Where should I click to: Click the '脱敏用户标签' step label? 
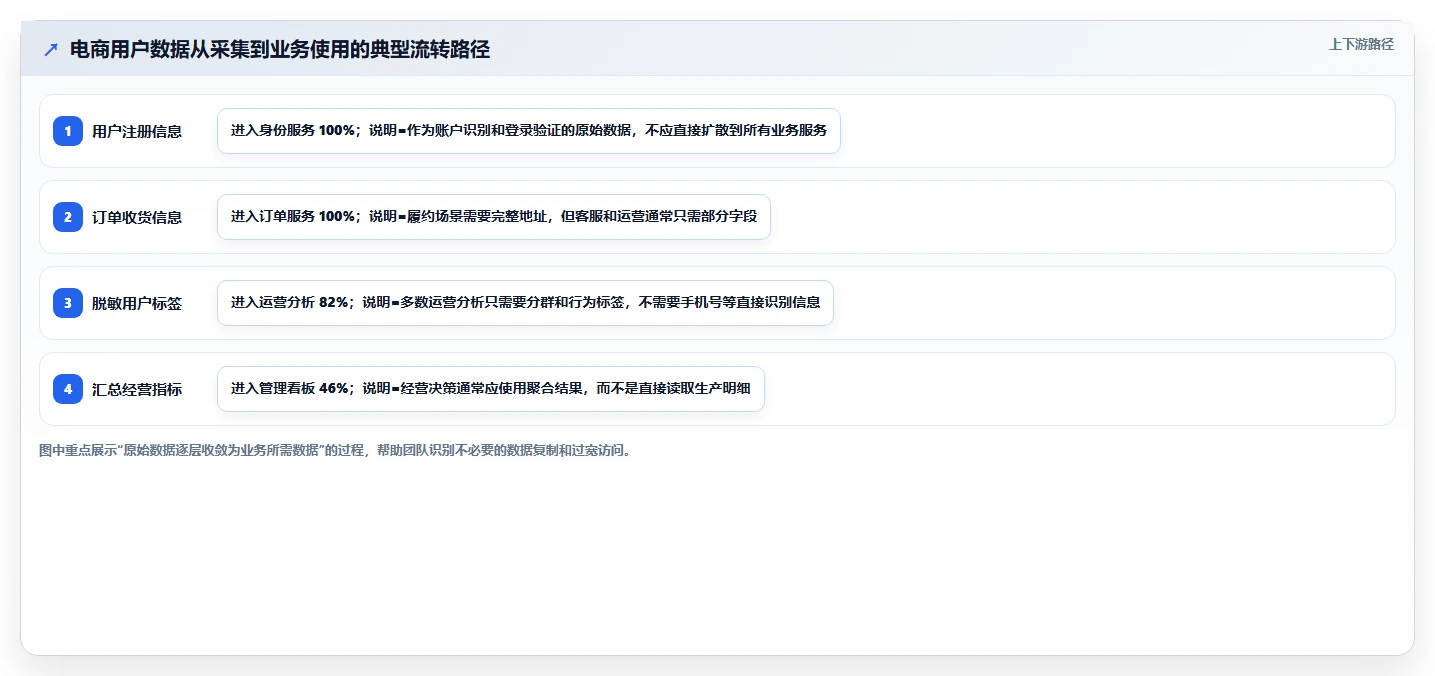(137, 303)
